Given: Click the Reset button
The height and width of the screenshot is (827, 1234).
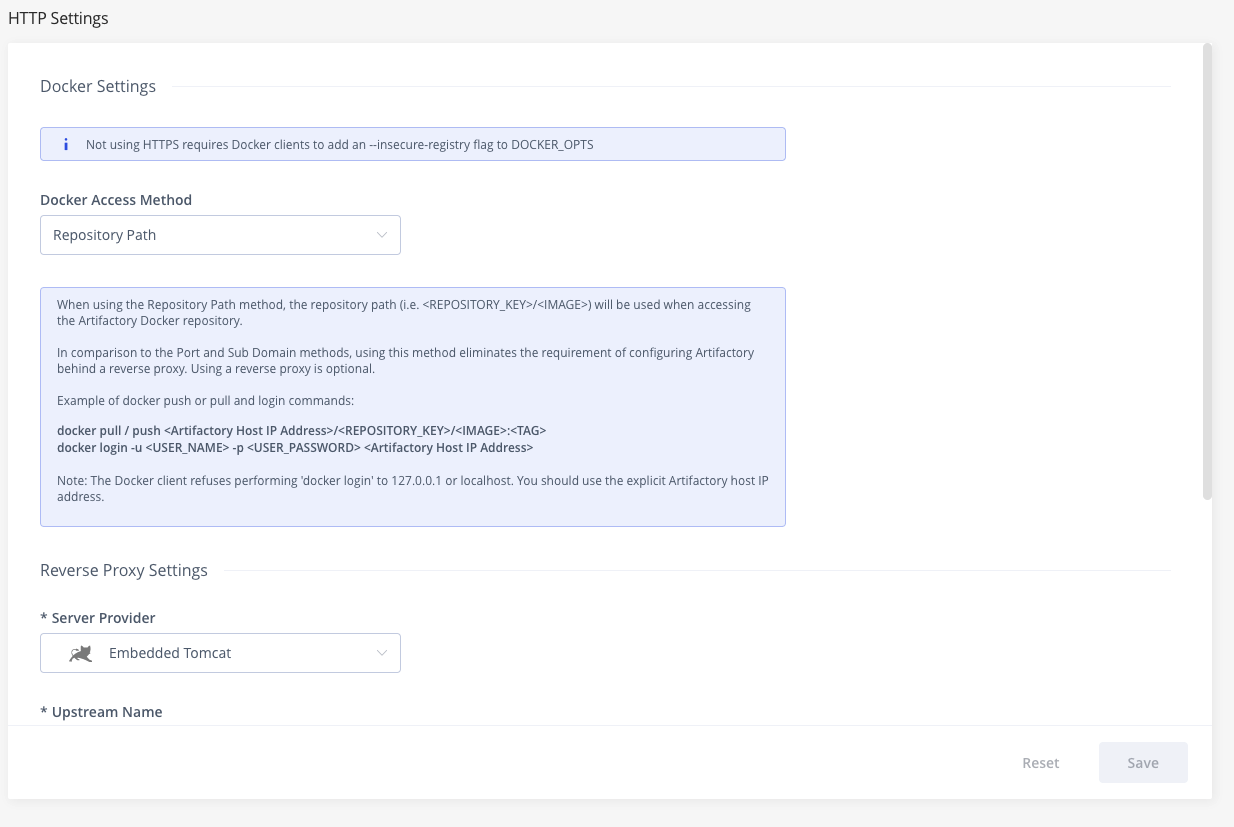Looking at the screenshot, I should pyautogui.click(x=1040, y=762).
